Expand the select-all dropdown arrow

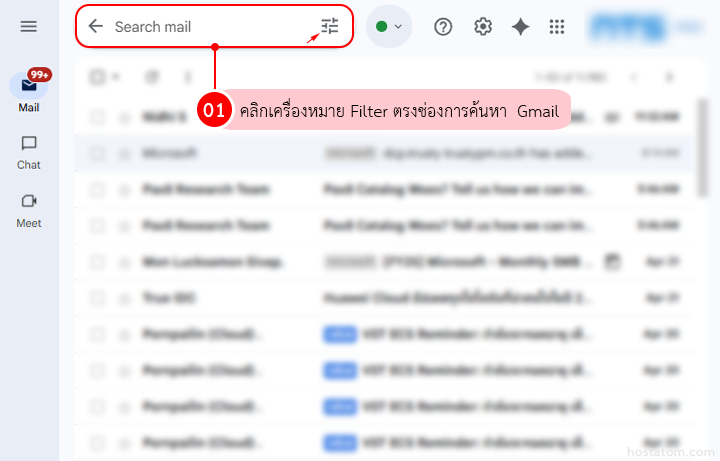click(116, 77)
